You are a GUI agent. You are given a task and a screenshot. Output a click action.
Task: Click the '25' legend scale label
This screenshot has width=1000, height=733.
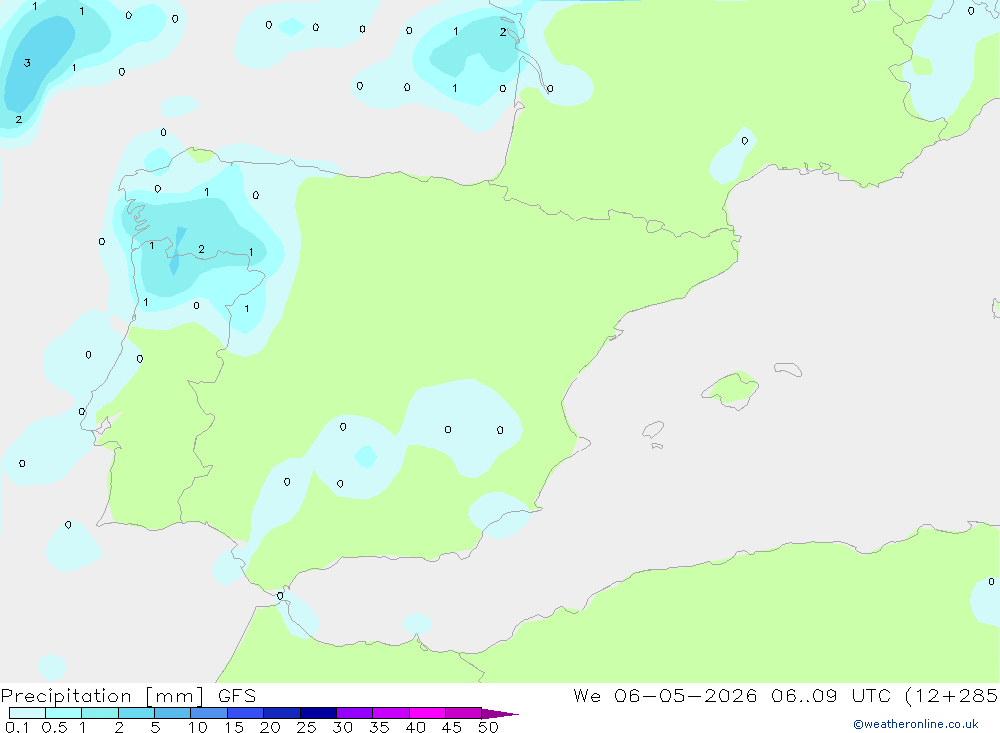tap(307, 727)
